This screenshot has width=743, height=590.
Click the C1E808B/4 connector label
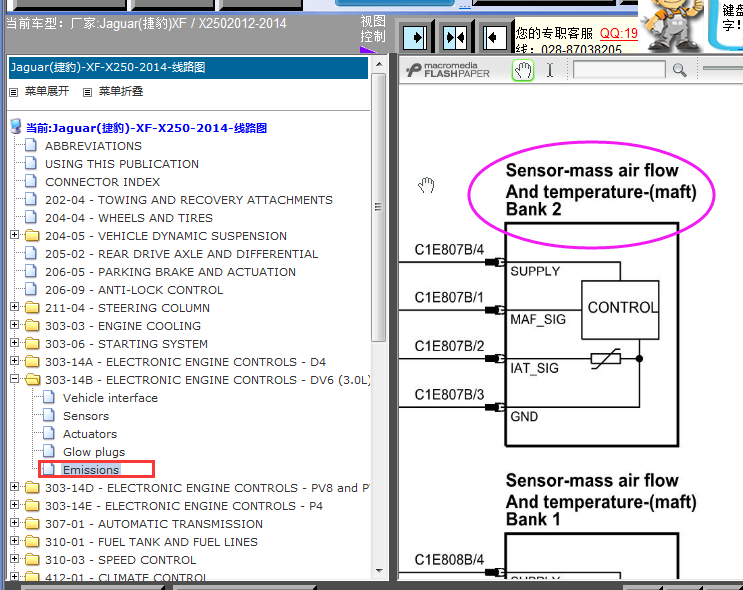449,560
